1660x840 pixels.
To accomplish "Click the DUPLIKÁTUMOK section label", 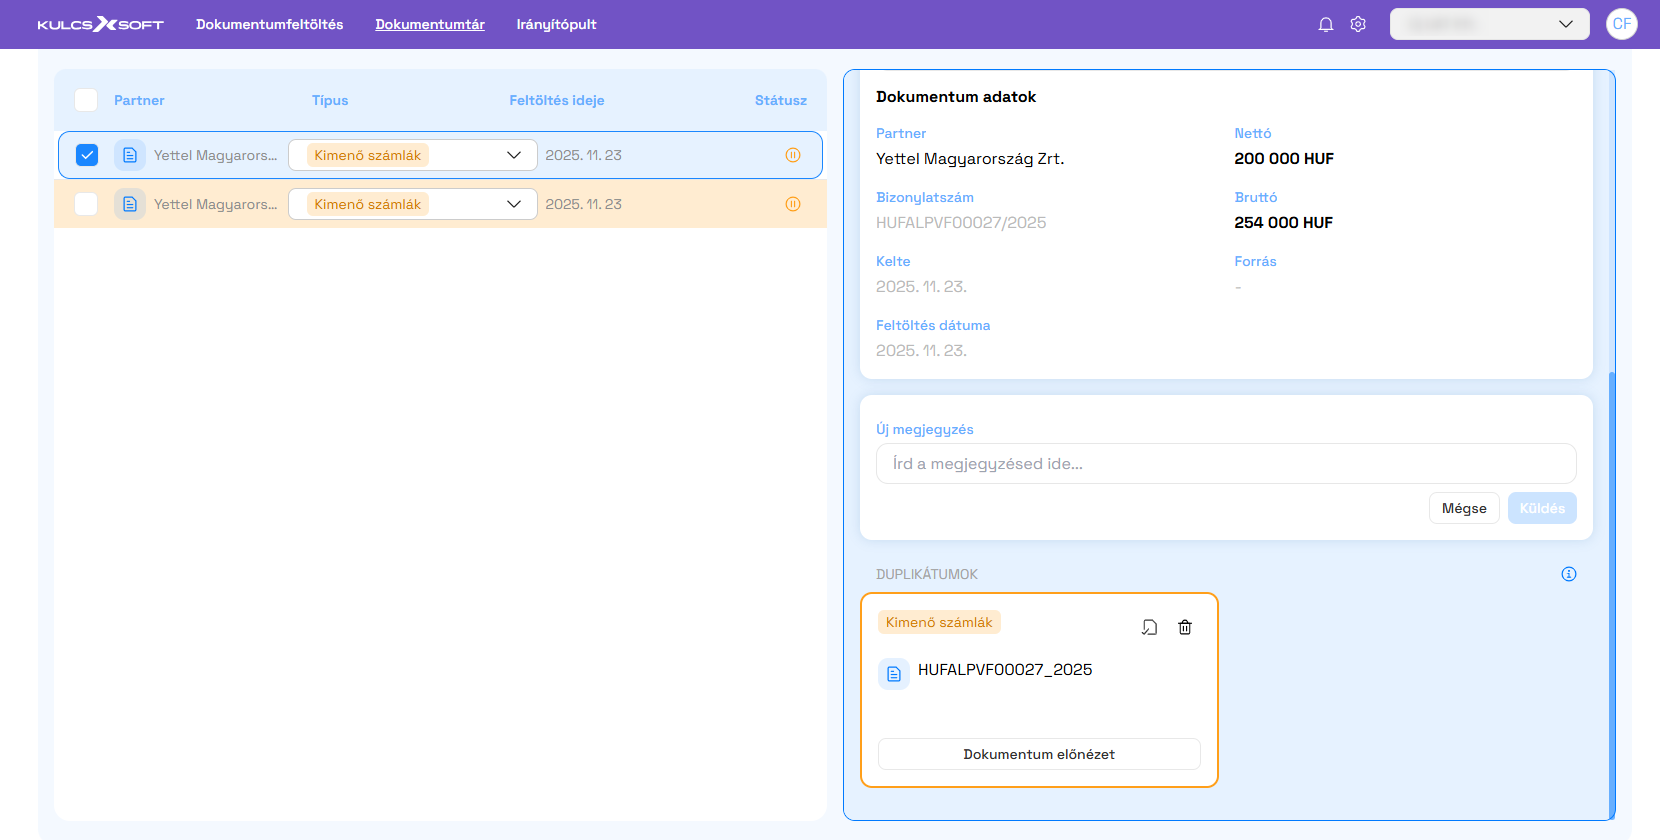I will click(927, 574).
